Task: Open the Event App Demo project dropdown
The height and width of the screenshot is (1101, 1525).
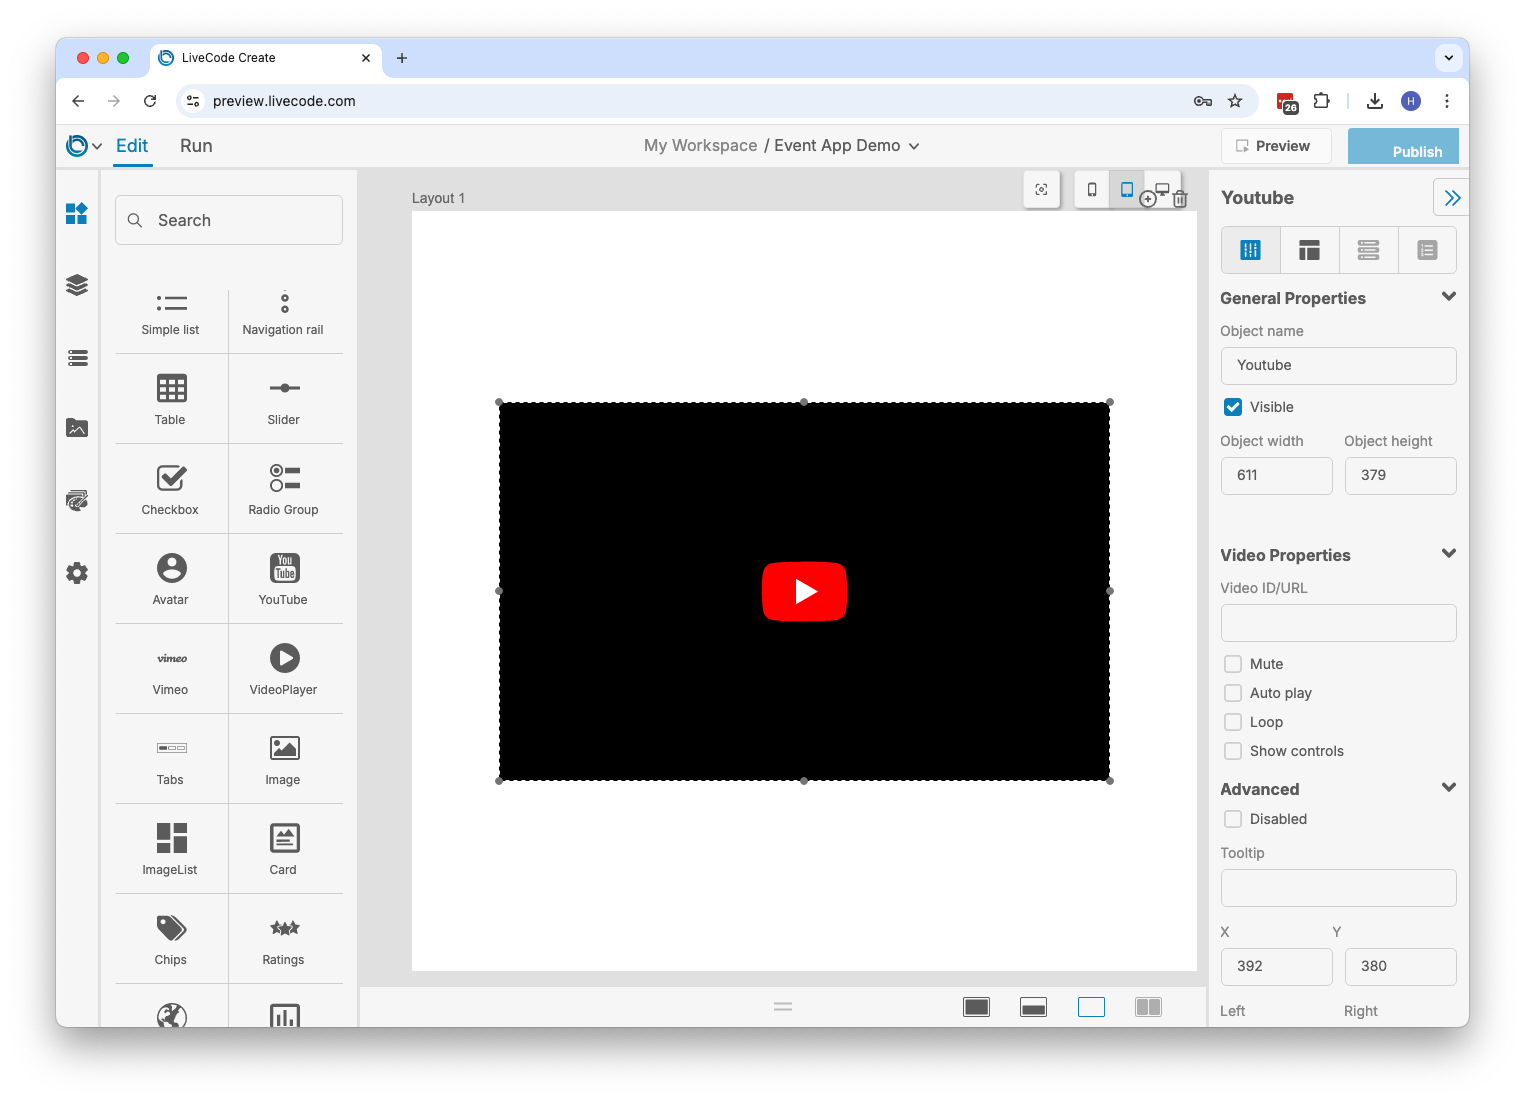Action: pos(847,146)
